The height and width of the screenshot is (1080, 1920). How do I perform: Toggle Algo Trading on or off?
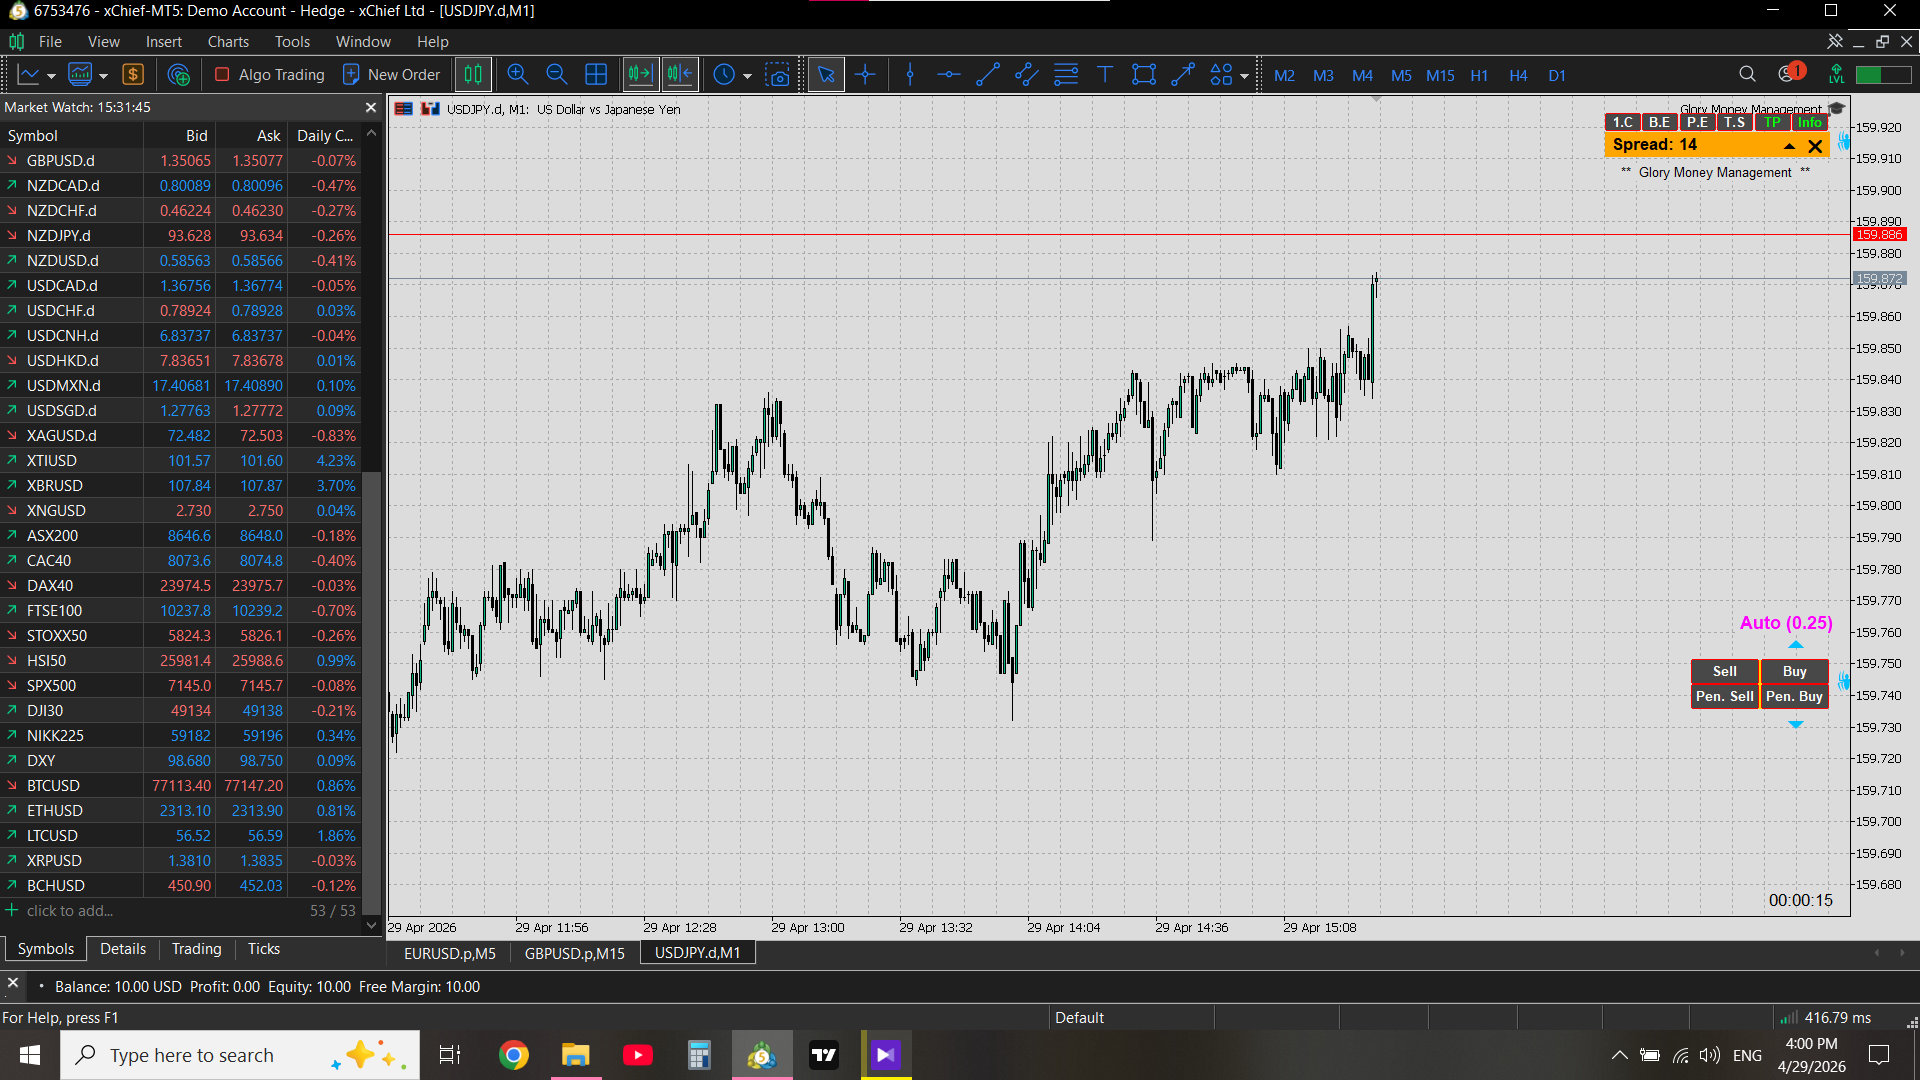tap(270, 75)
